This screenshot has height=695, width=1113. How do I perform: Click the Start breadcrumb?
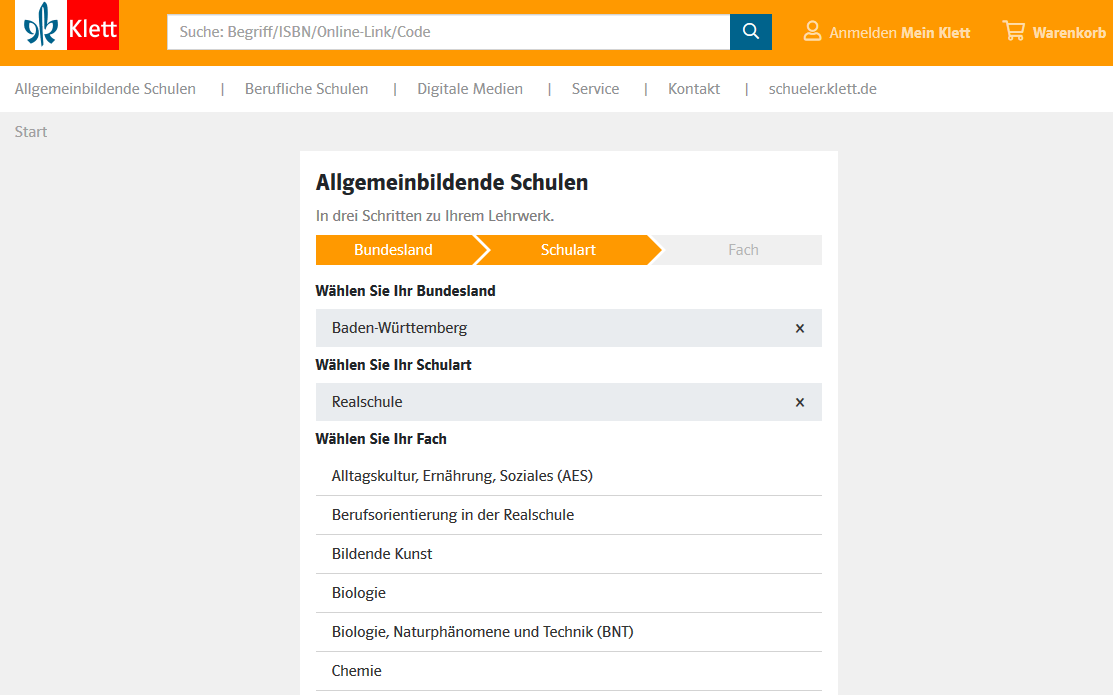pyautogui.click(x=31, y=132)
